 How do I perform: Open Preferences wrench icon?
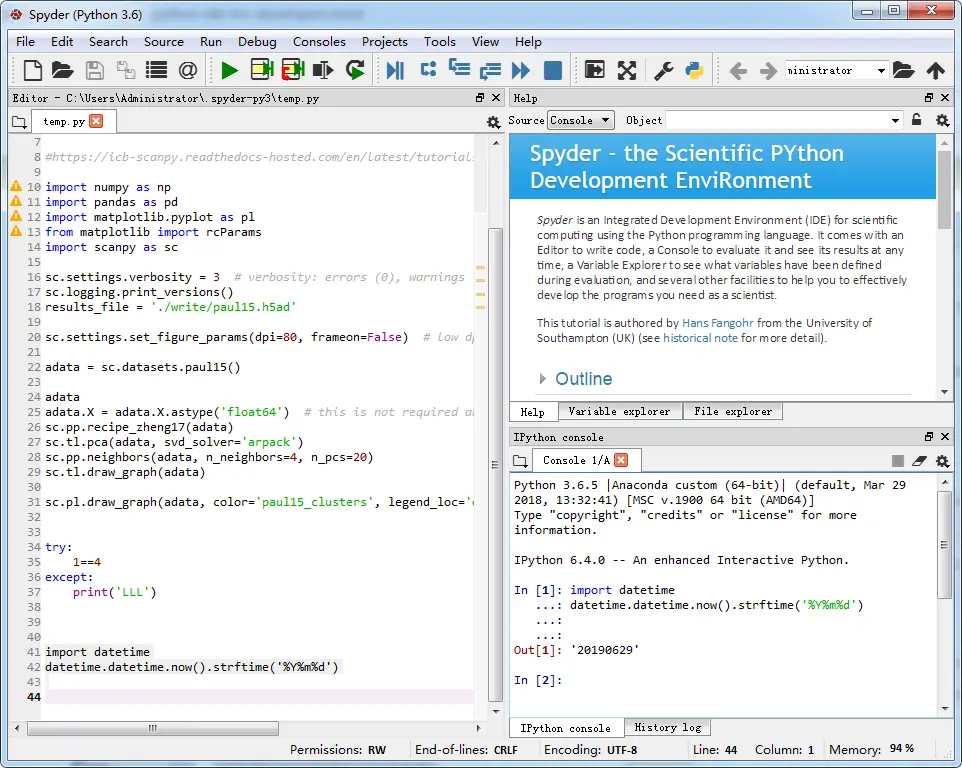click(663, 71)
